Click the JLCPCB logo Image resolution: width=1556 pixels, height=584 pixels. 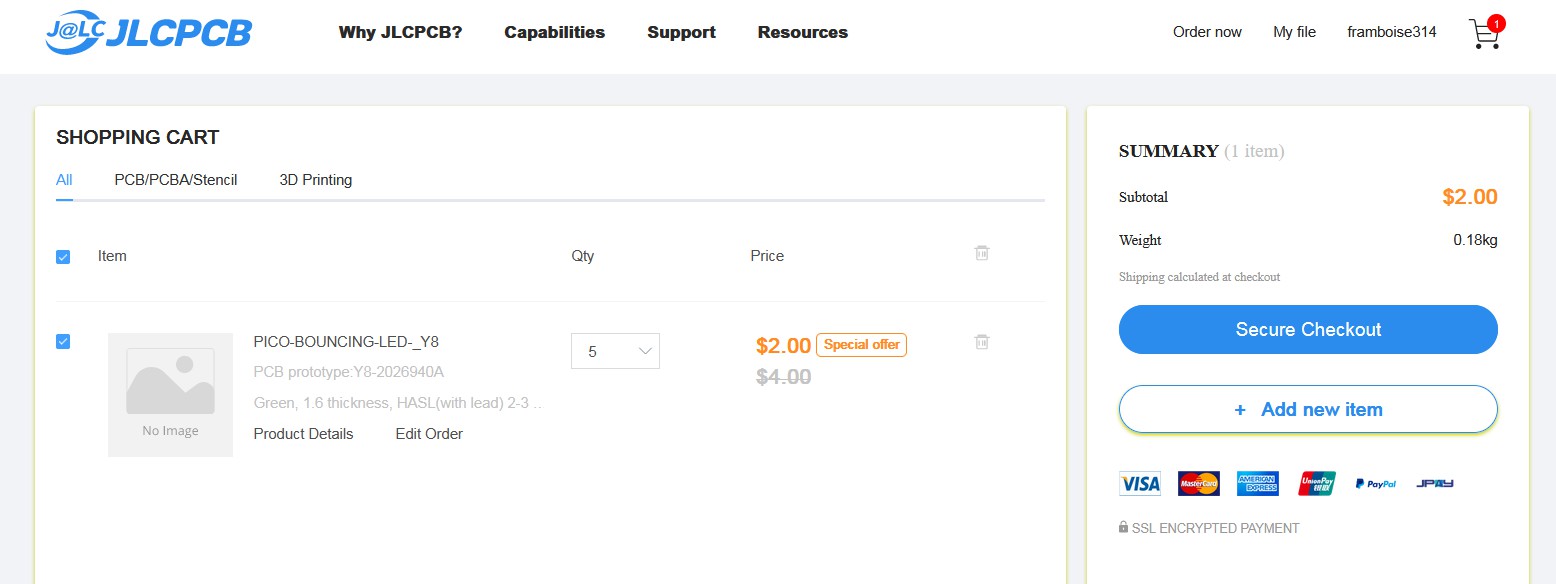click(148, 32)
